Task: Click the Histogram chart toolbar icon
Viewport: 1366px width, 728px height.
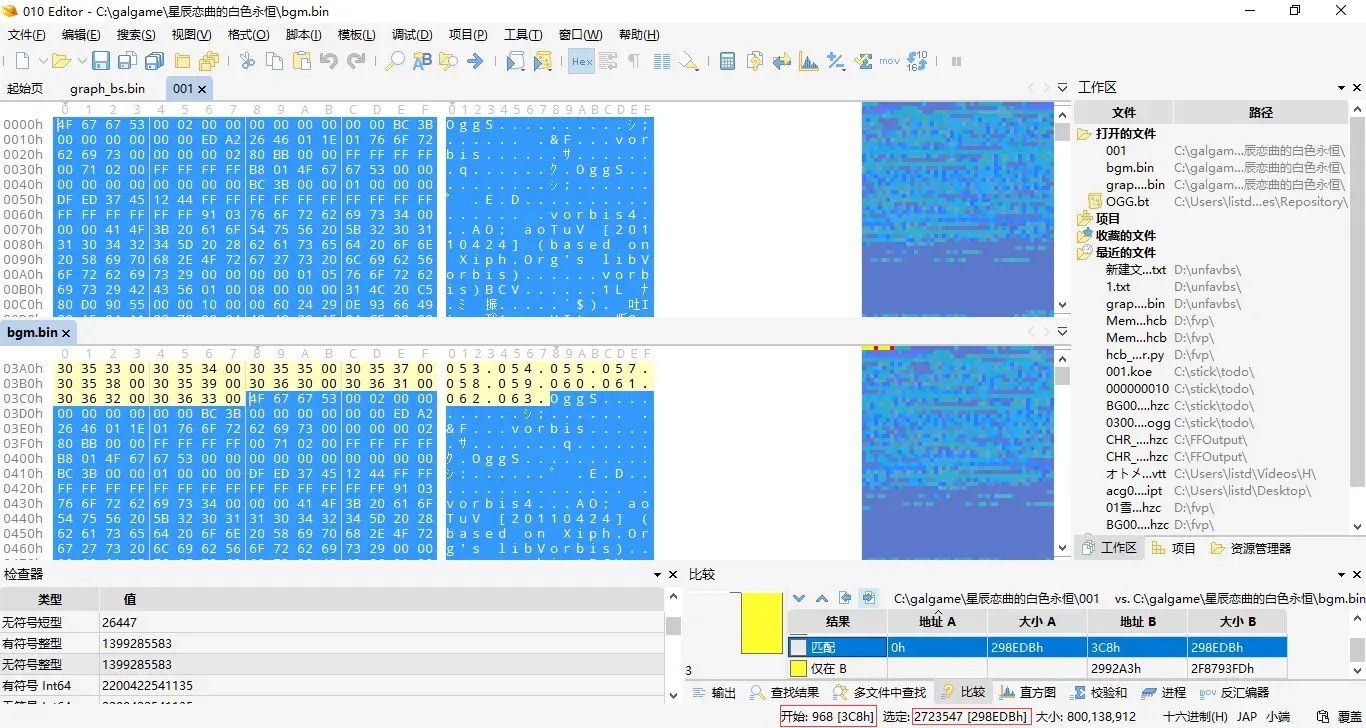Action: pos(809,61)
